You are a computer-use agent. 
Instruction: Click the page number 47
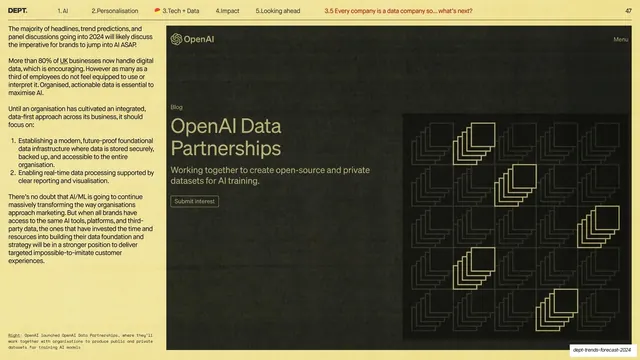click(x=628, y=11)
